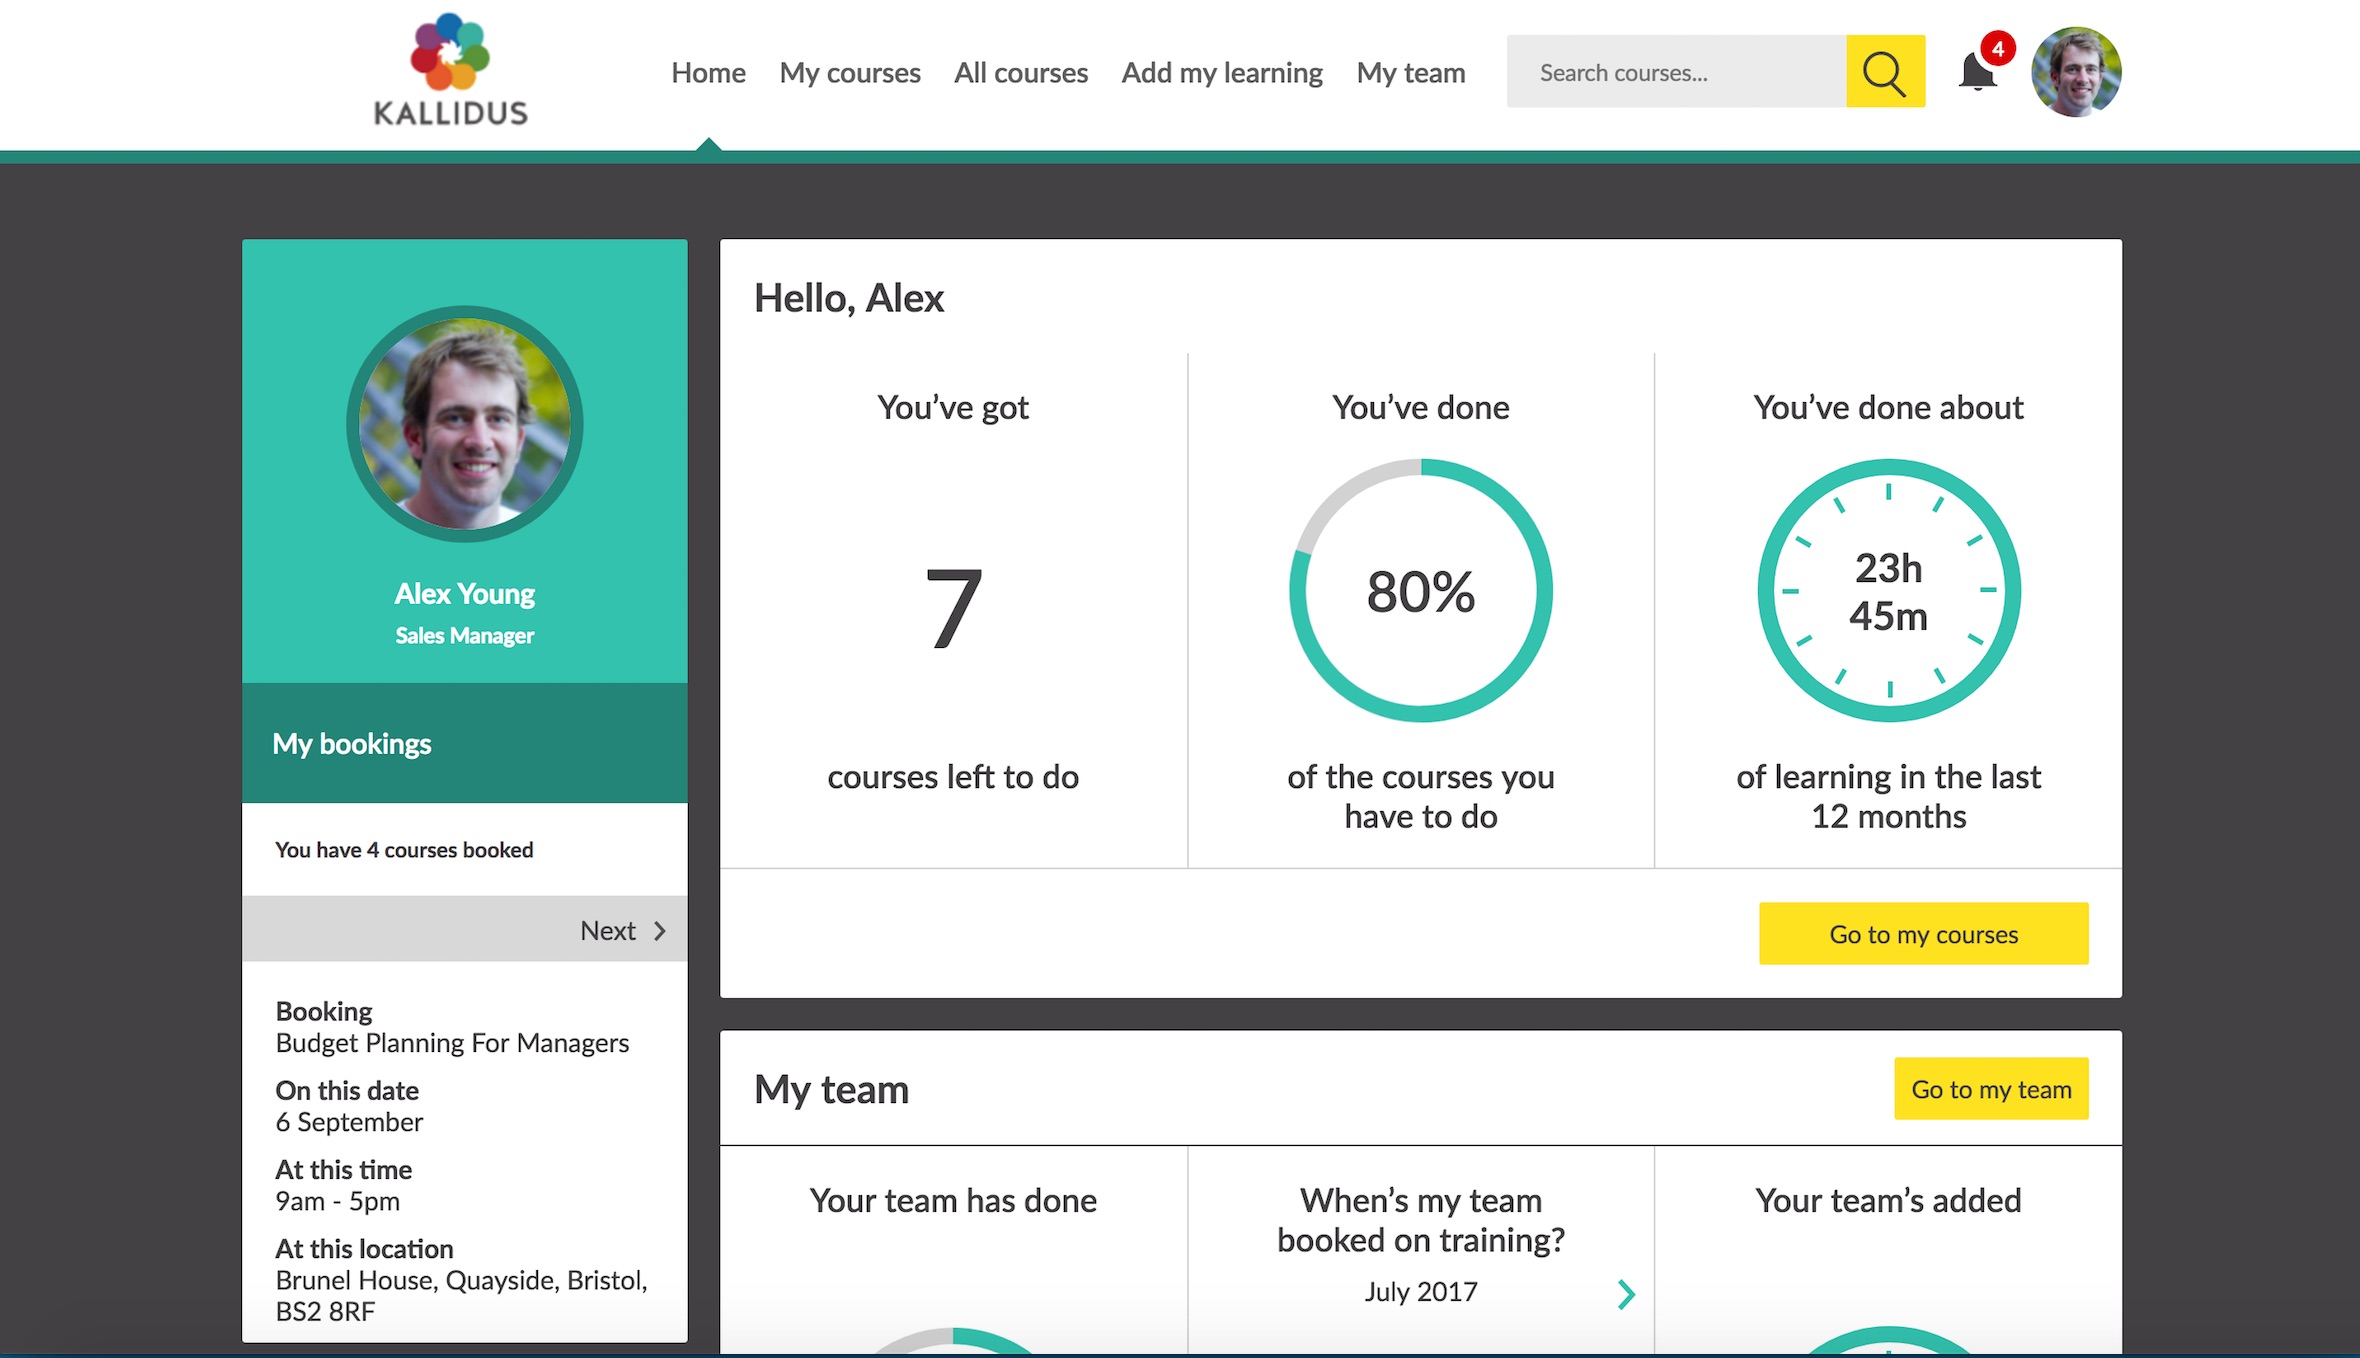This screenshot has height=1358, width=2360.
Task: Open All courses in navigation
Action: coord(1020,73)
